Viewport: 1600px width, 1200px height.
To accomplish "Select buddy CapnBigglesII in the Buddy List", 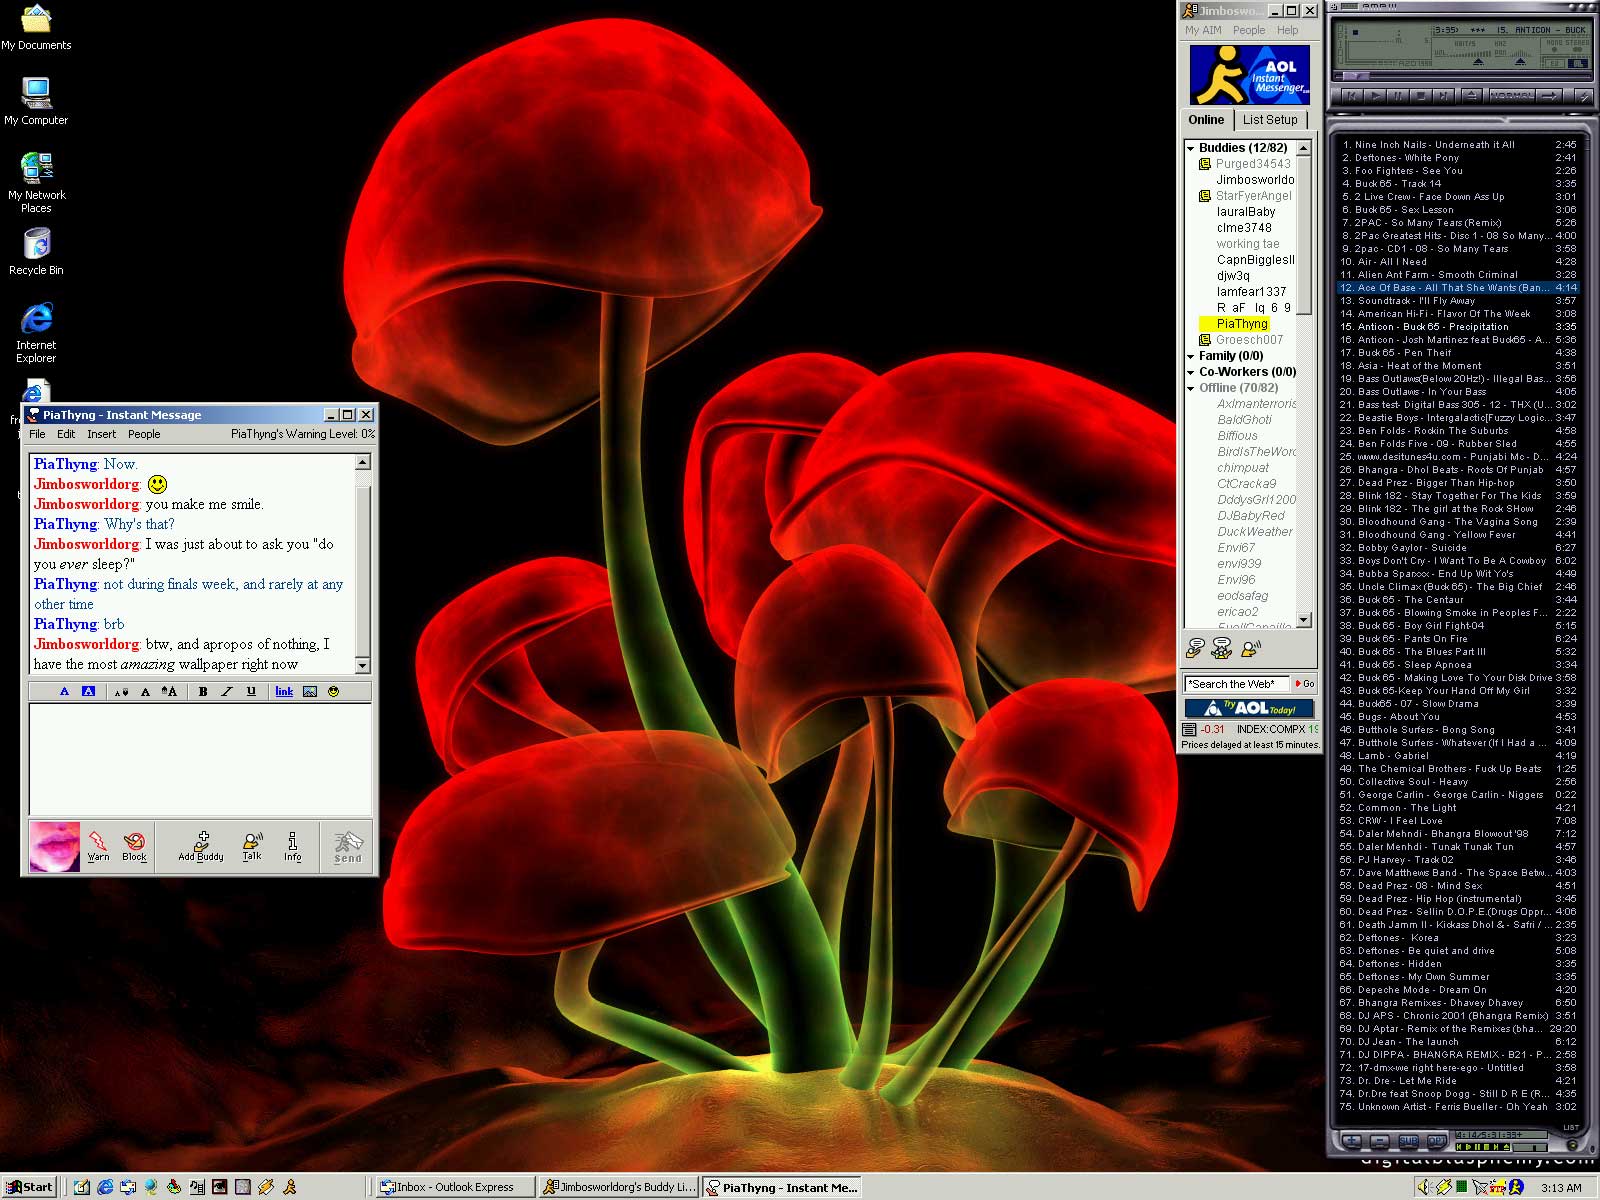I will [x=1255, y=260].
